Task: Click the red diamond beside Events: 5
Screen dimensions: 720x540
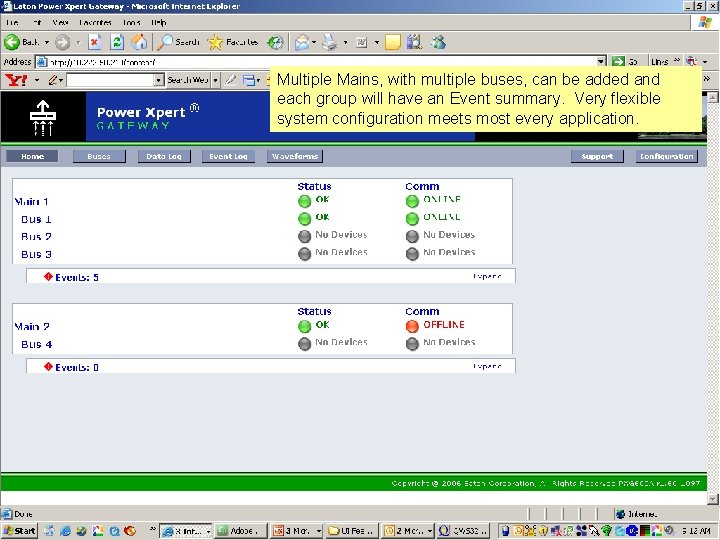Action: coord(48,276)
